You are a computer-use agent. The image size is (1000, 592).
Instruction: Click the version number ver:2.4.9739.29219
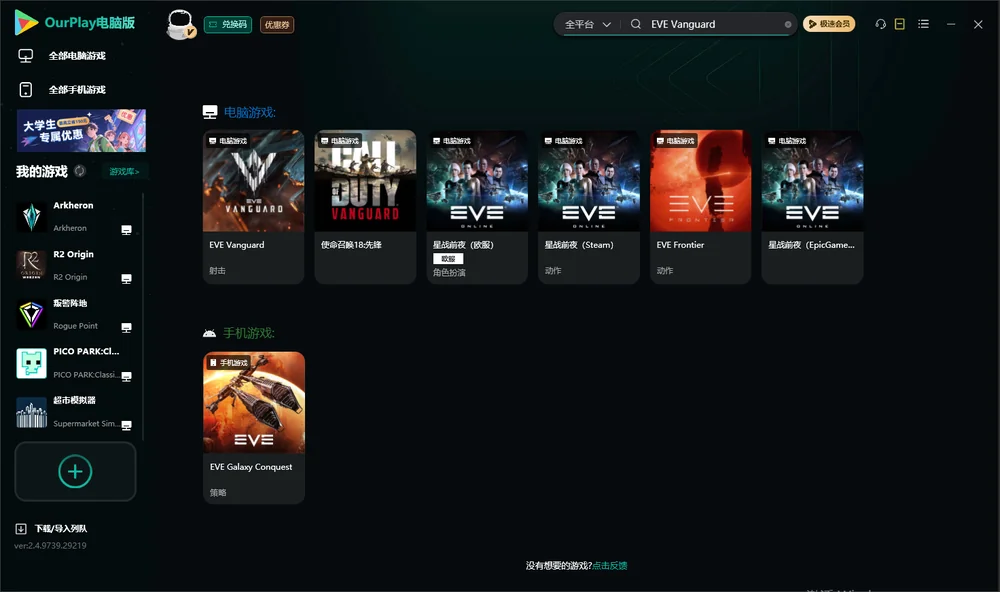click(x=50, y=545)
